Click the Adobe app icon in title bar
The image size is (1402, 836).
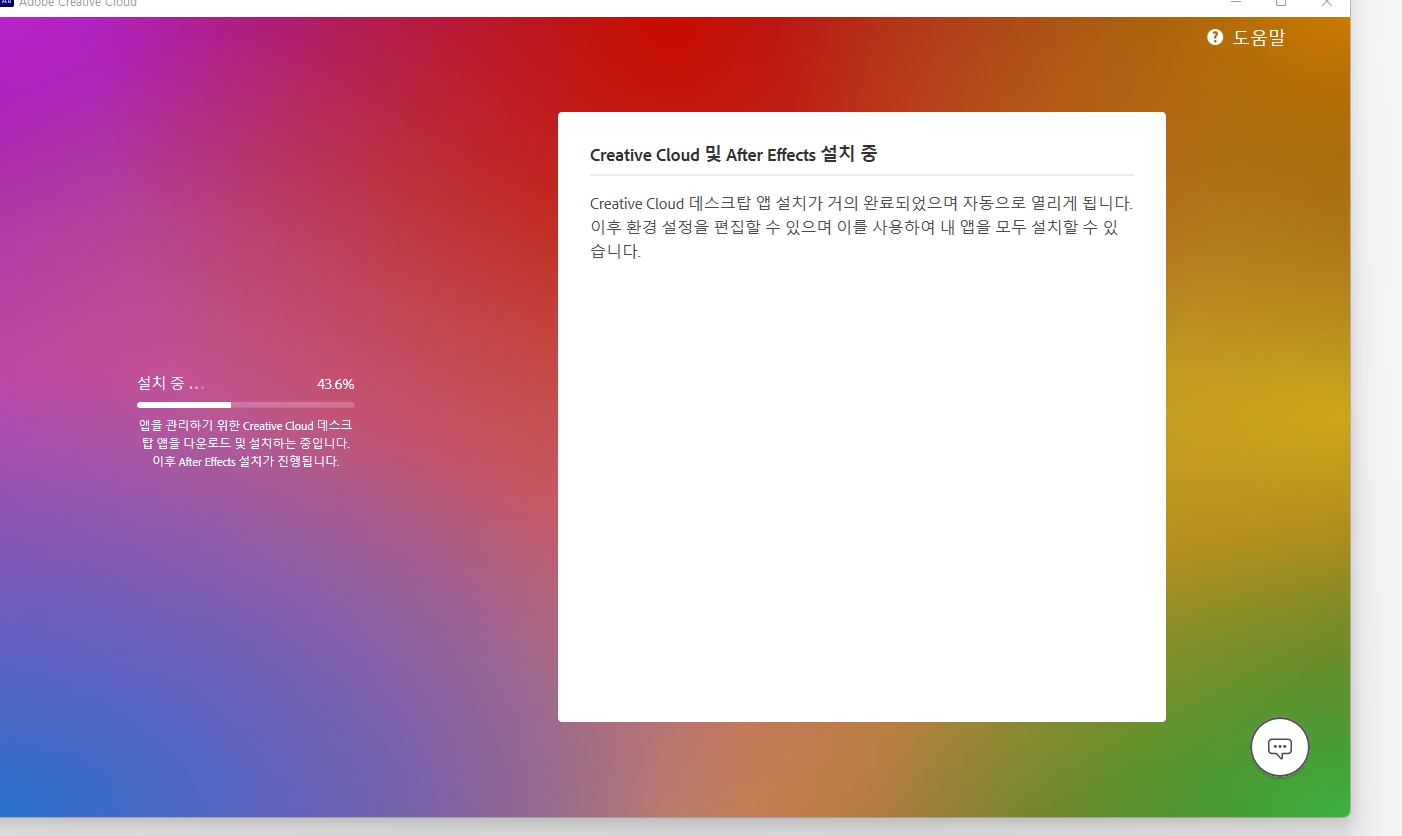click(x=6, y=3)
